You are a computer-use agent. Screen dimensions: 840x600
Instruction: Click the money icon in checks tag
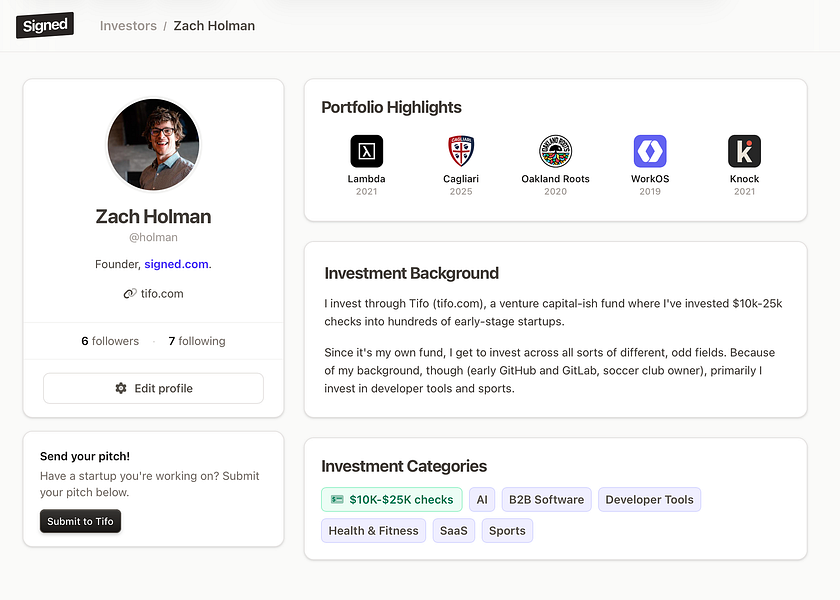point(337,499)
